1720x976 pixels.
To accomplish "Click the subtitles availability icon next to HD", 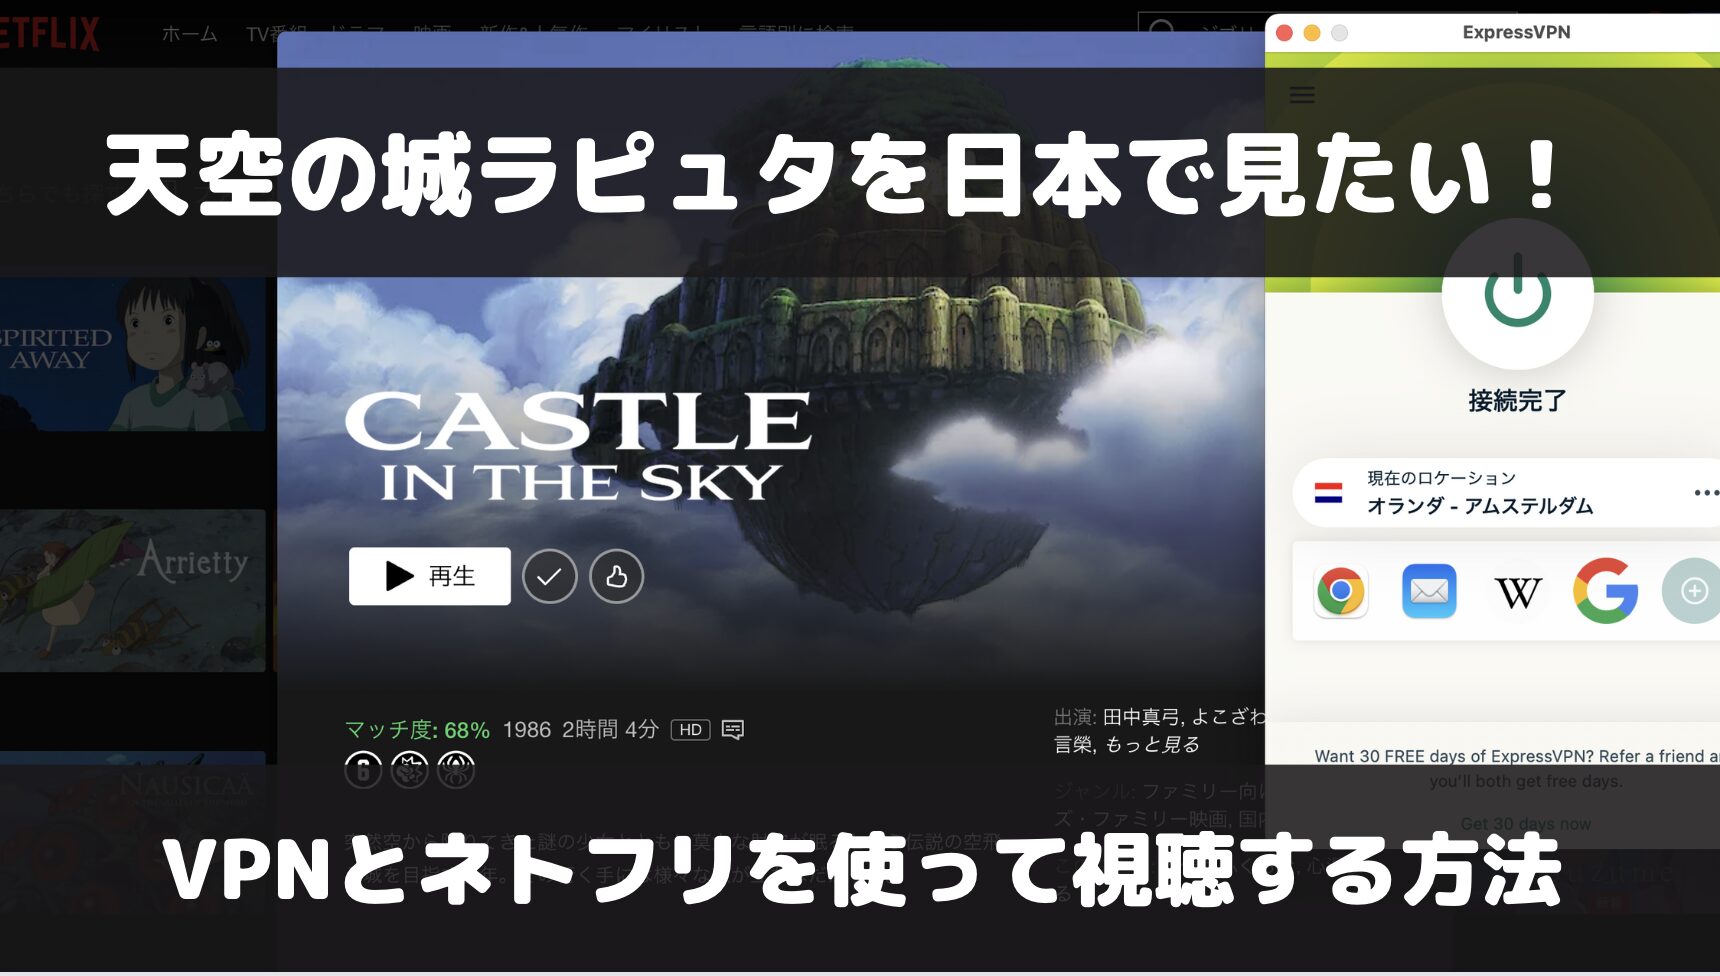I will (732, 730).
